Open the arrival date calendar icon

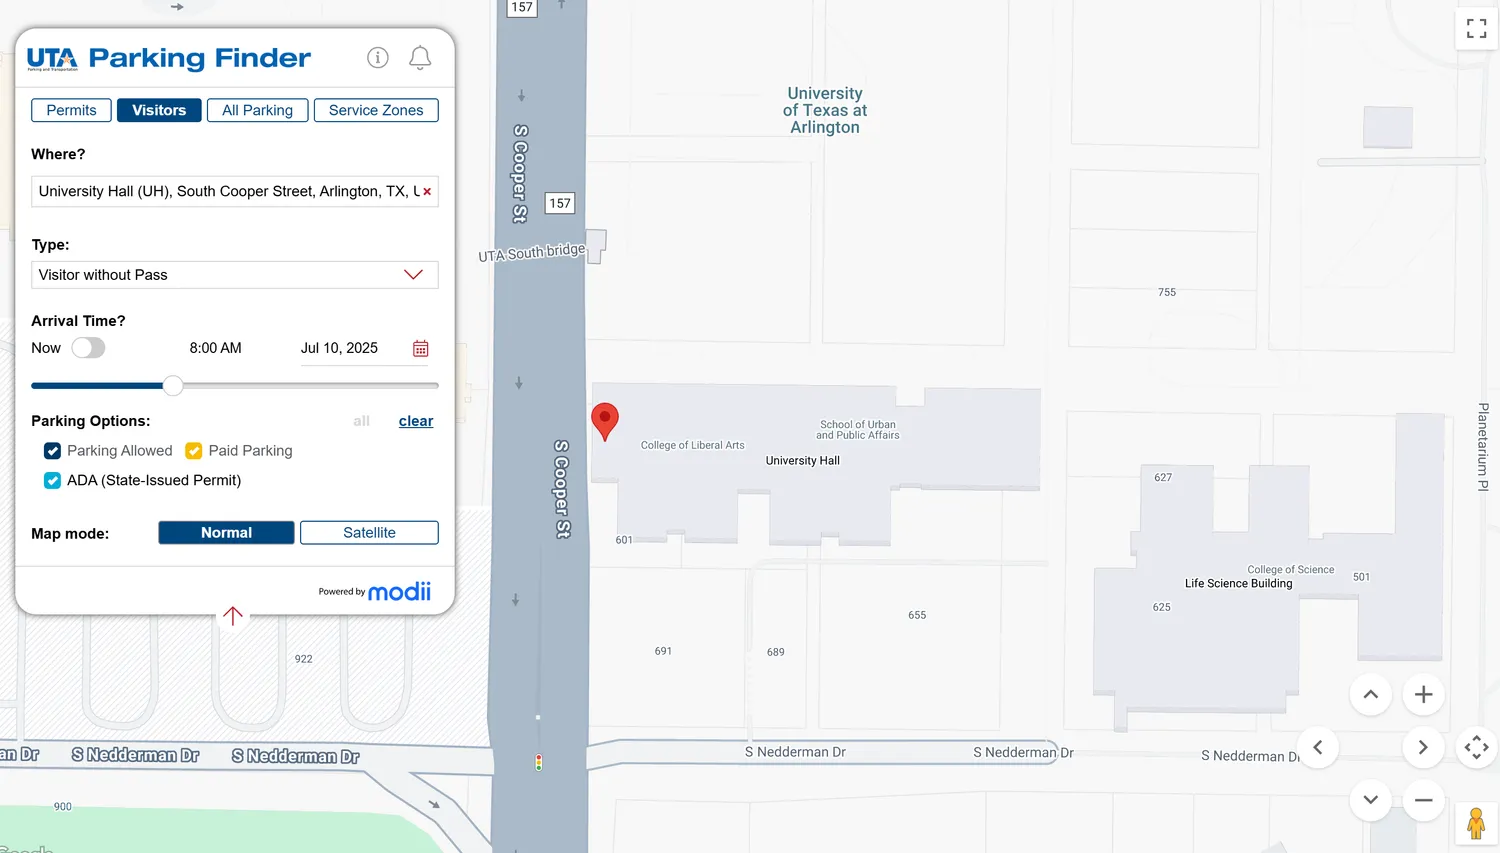click(421, 348)
